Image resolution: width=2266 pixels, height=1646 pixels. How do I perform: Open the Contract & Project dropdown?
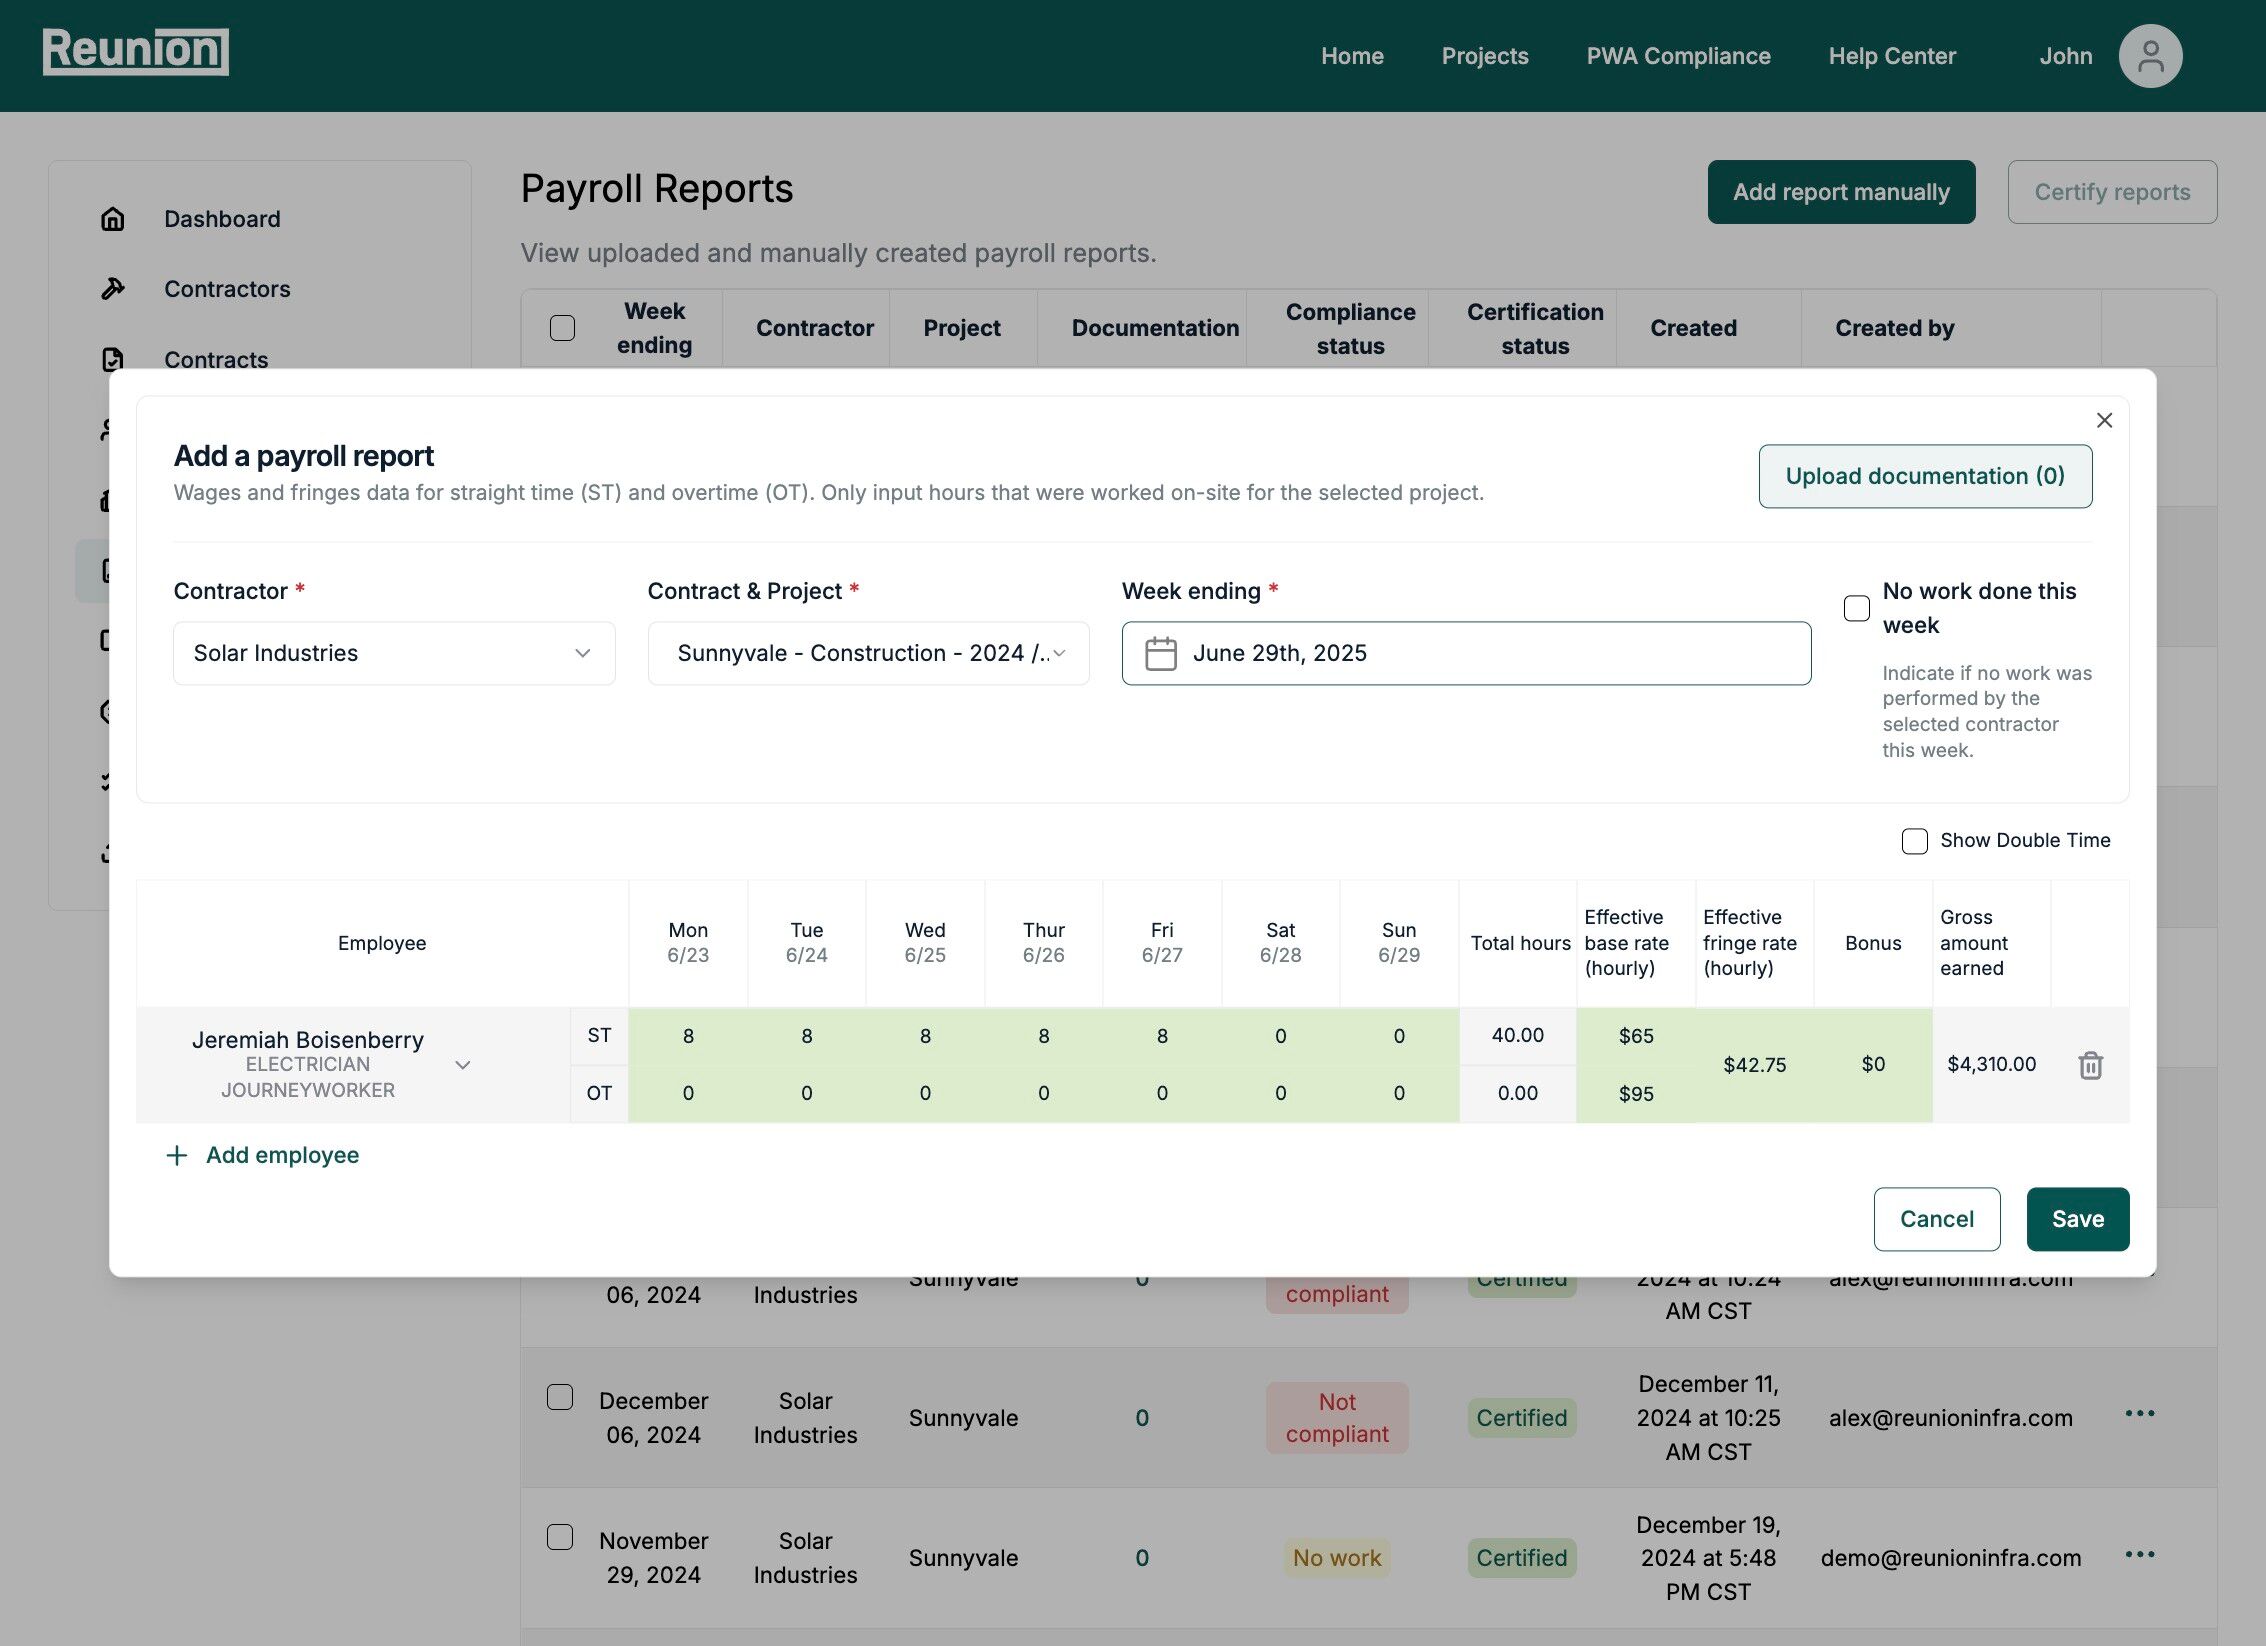tap(868, 654)
